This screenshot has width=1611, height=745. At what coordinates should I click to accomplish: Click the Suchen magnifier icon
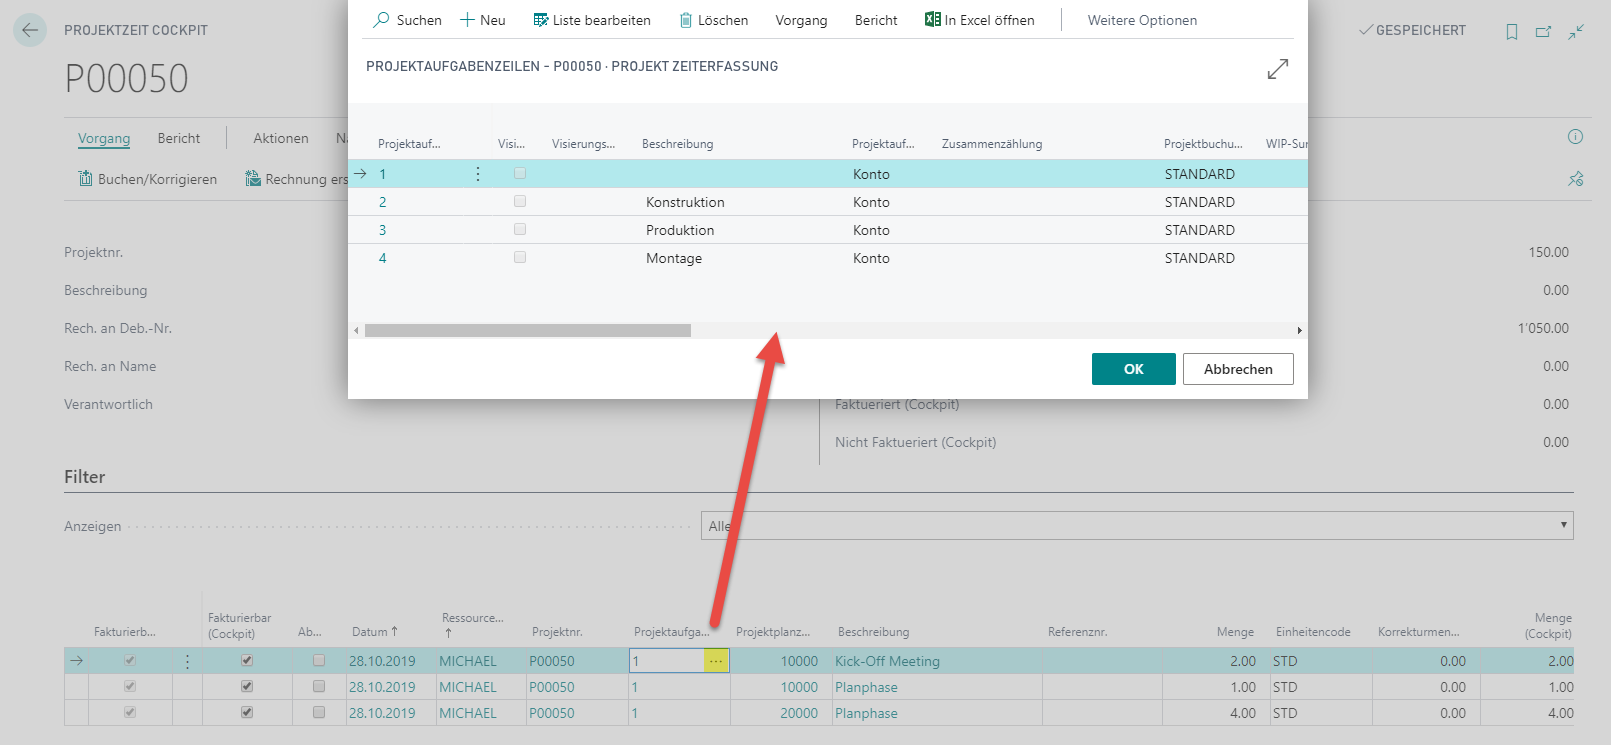[x=381, y=20]
